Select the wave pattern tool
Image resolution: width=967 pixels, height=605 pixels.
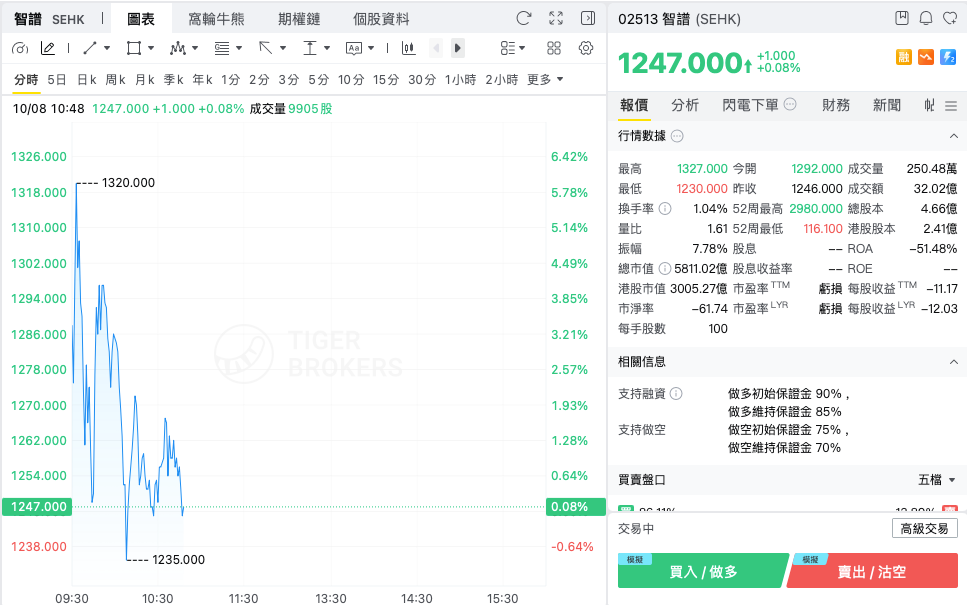[178, 48]
